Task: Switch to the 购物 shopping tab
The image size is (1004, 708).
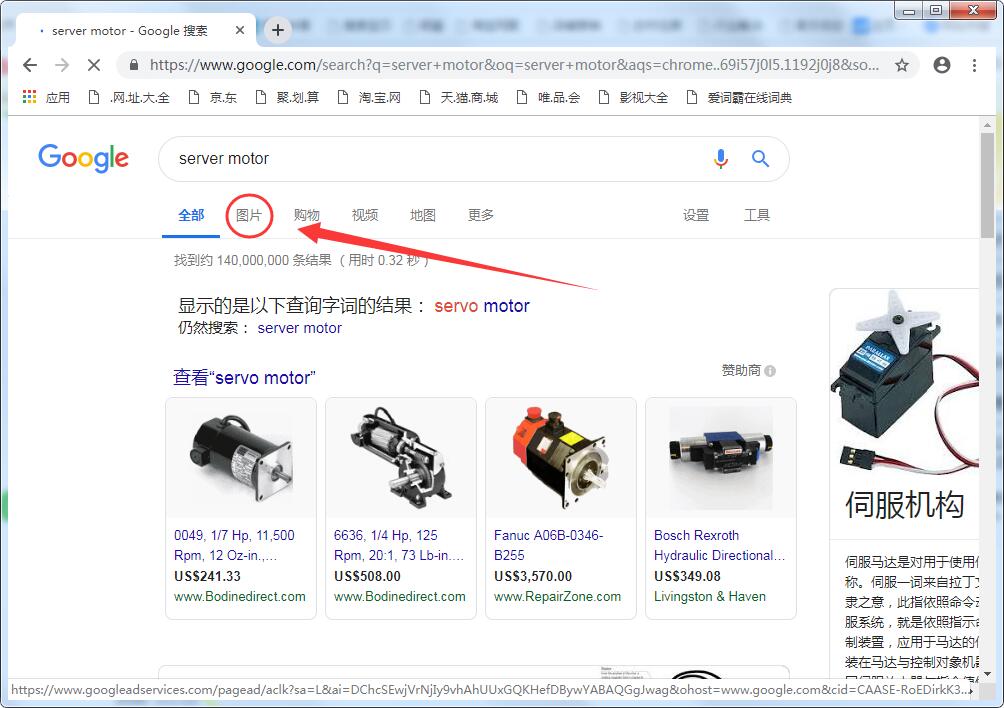Action: pyautogui.click(x=307, y=215)
